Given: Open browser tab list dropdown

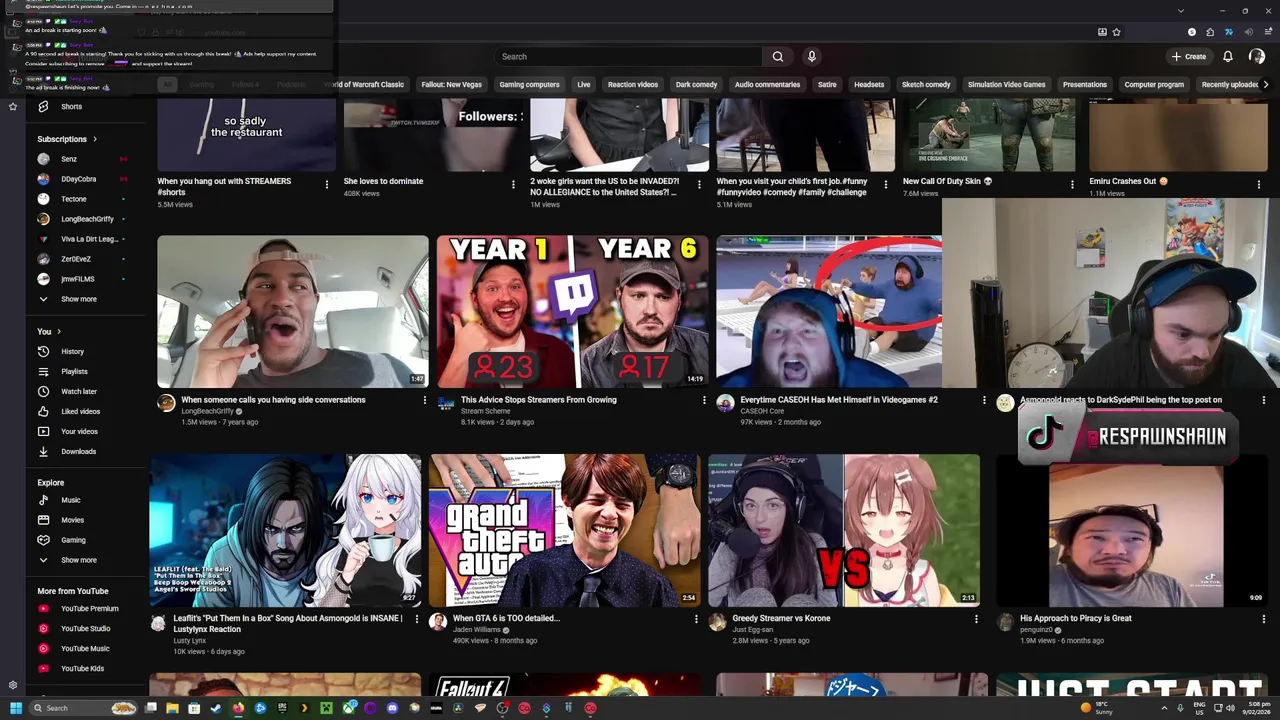Looking at the screenshot, I should 1181,11.
